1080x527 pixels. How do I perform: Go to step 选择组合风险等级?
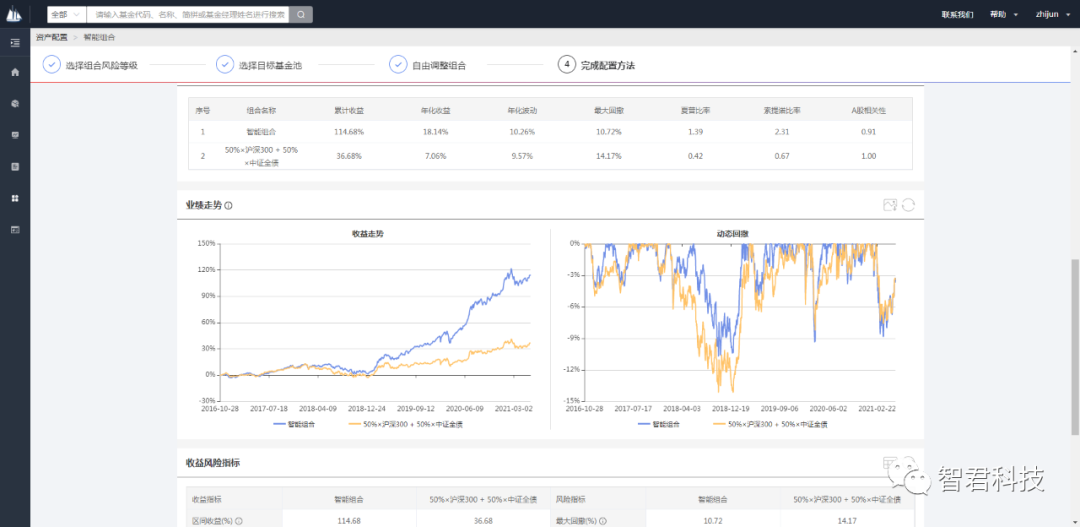point(102,65)
